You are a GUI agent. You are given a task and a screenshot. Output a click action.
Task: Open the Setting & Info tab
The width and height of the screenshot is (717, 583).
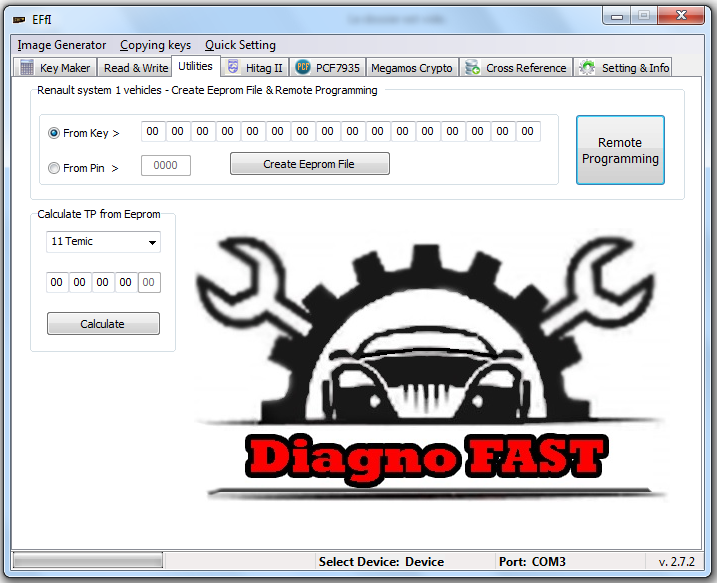pyautogui.click(x=622, y=68)
